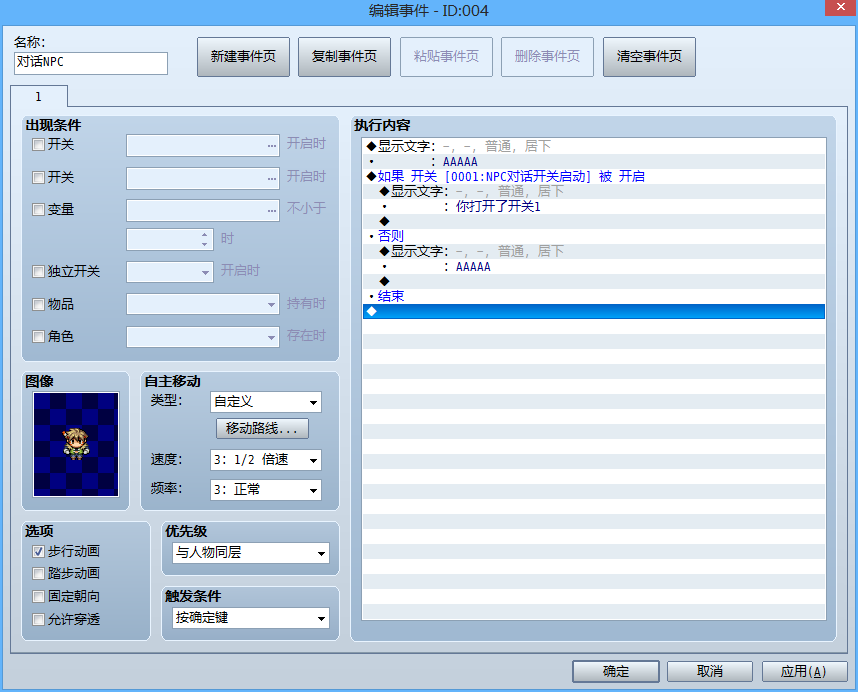Select the ': AAAAA' line under 否则
Viewport: 858px width, 692px height.
(x=594, y=266)
